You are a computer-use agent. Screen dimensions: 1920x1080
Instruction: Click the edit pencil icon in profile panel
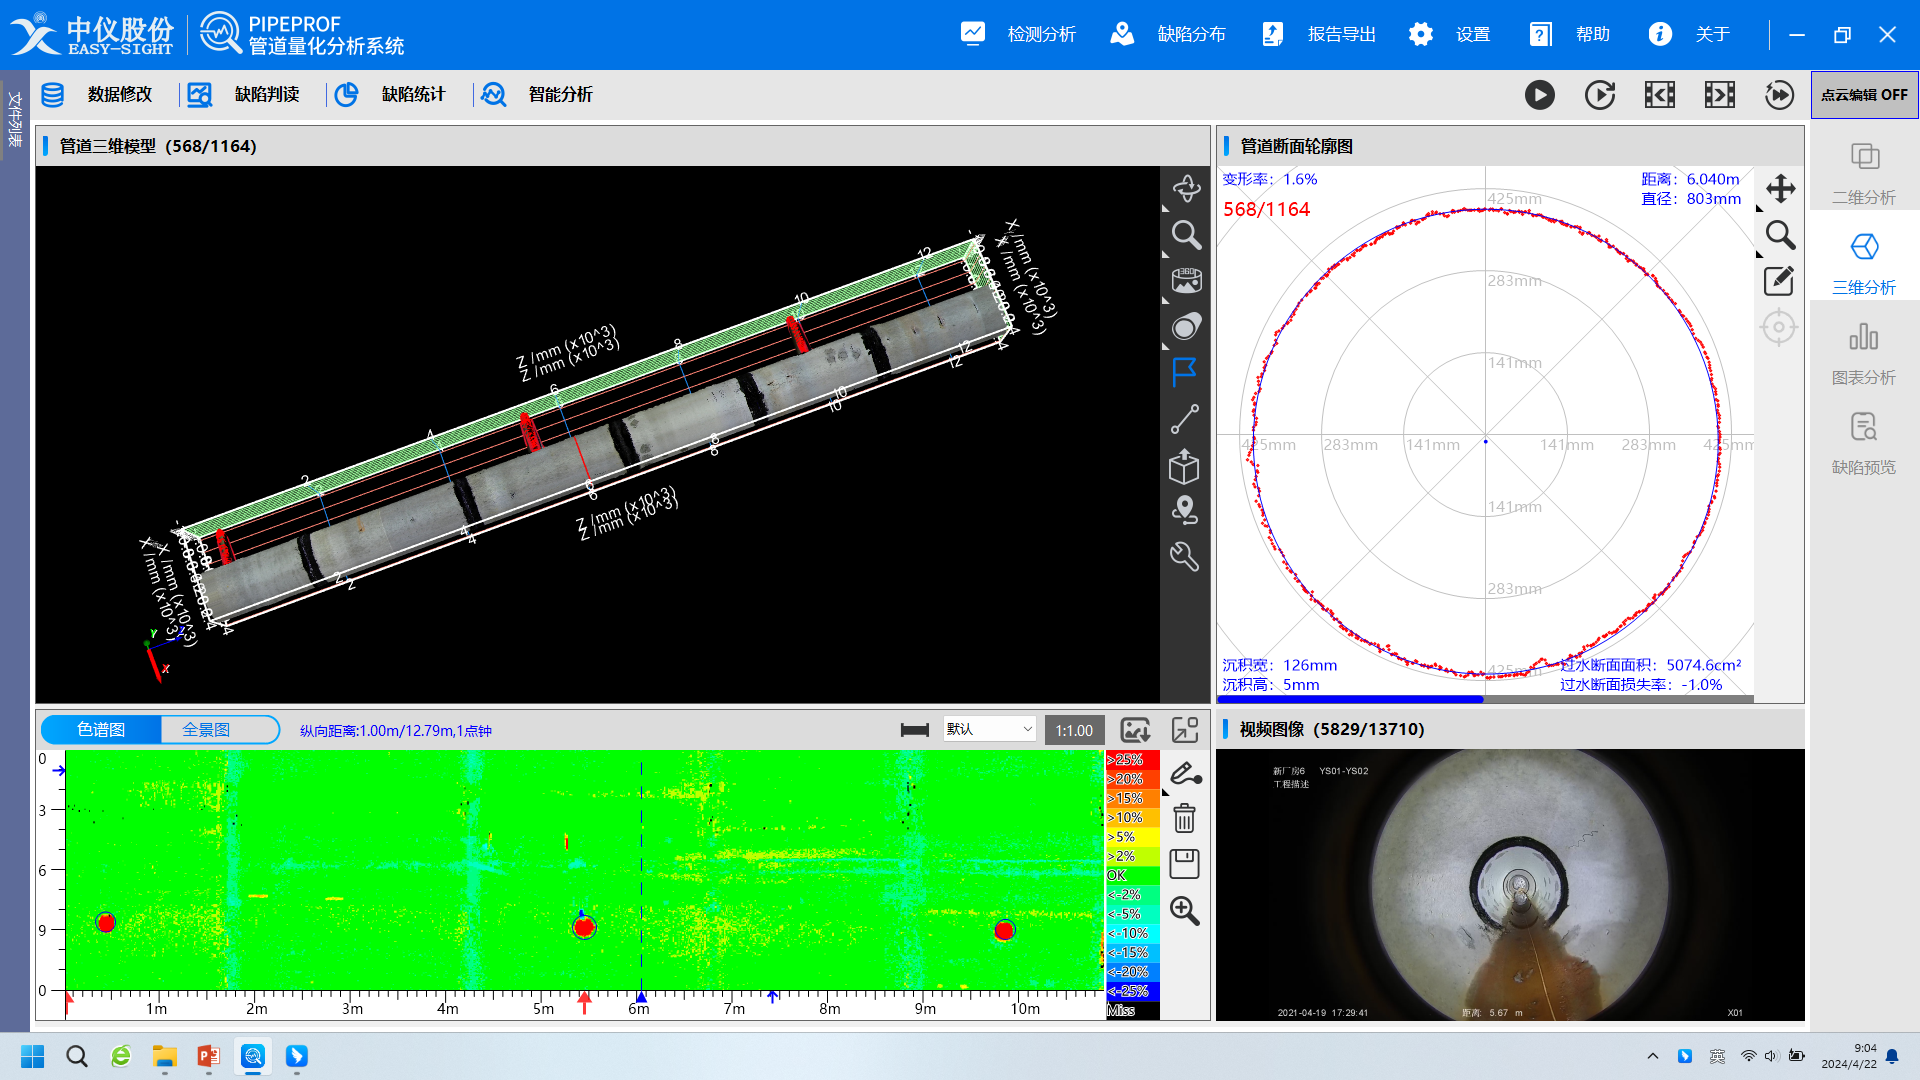point(1779,281)
